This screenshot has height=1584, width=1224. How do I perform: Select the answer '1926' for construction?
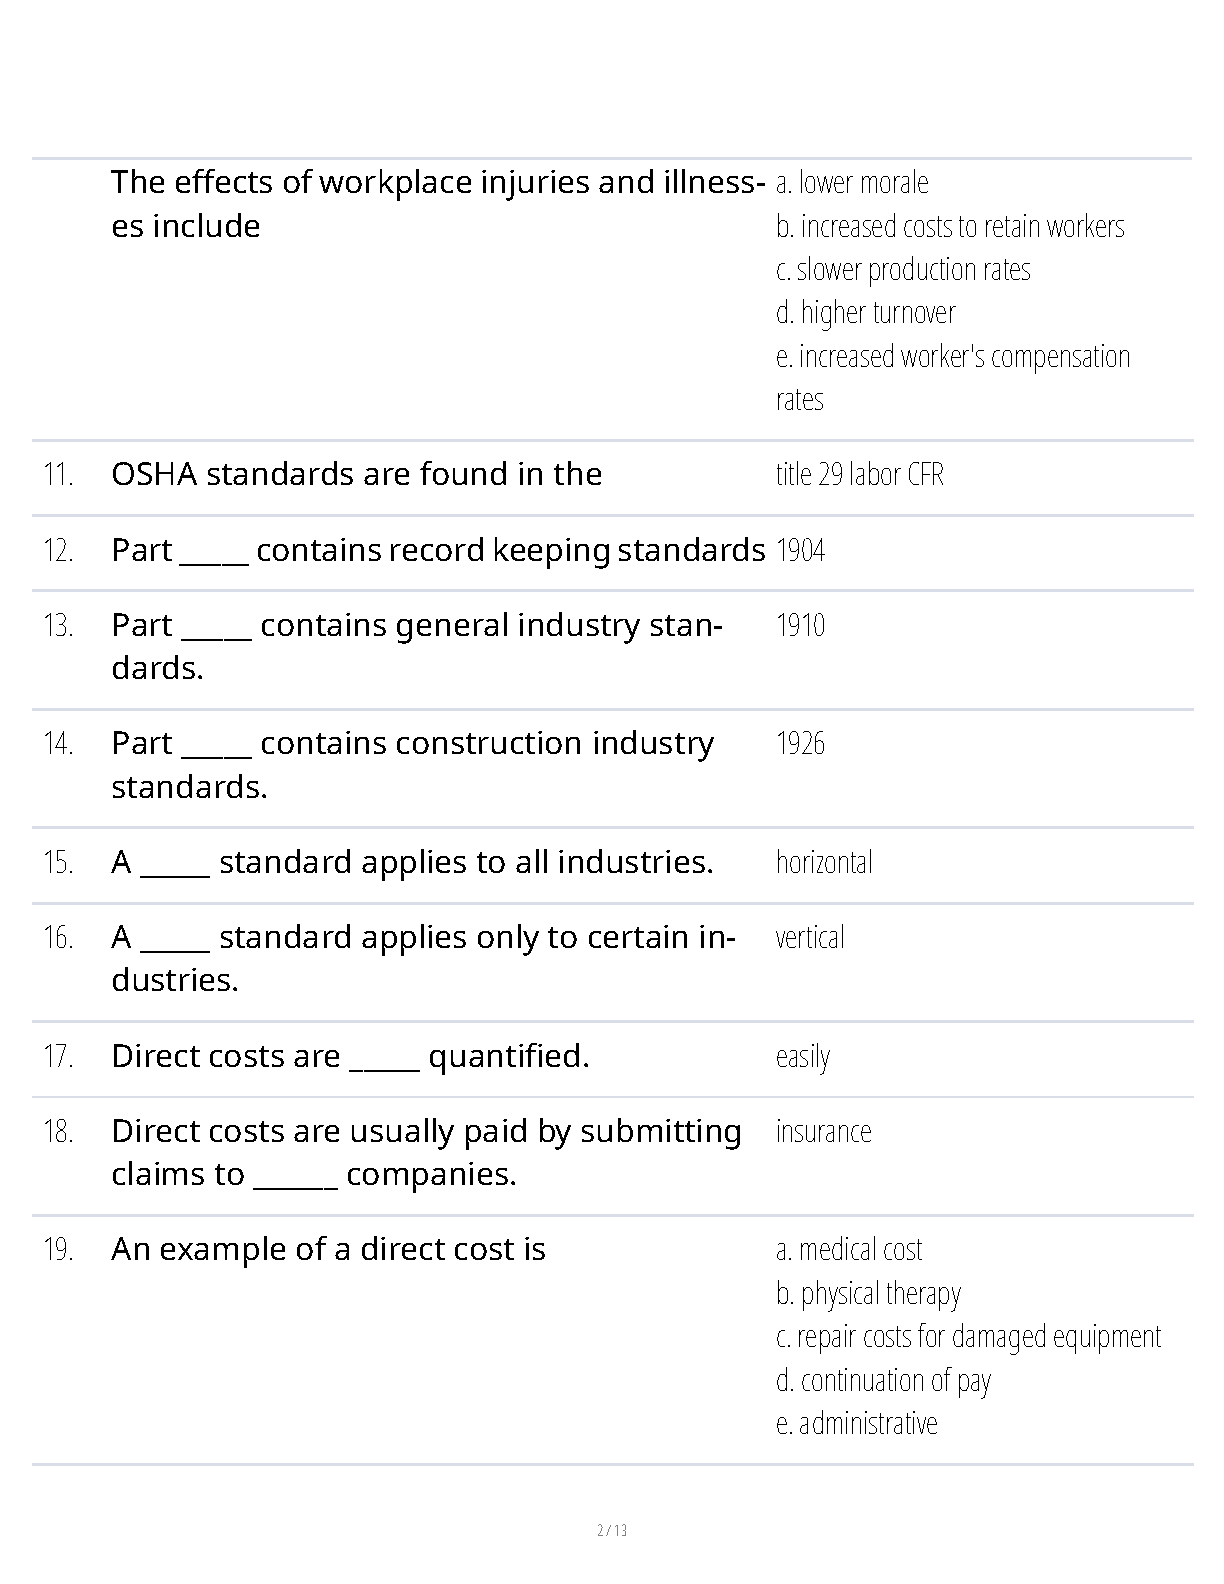click(800, 743)
